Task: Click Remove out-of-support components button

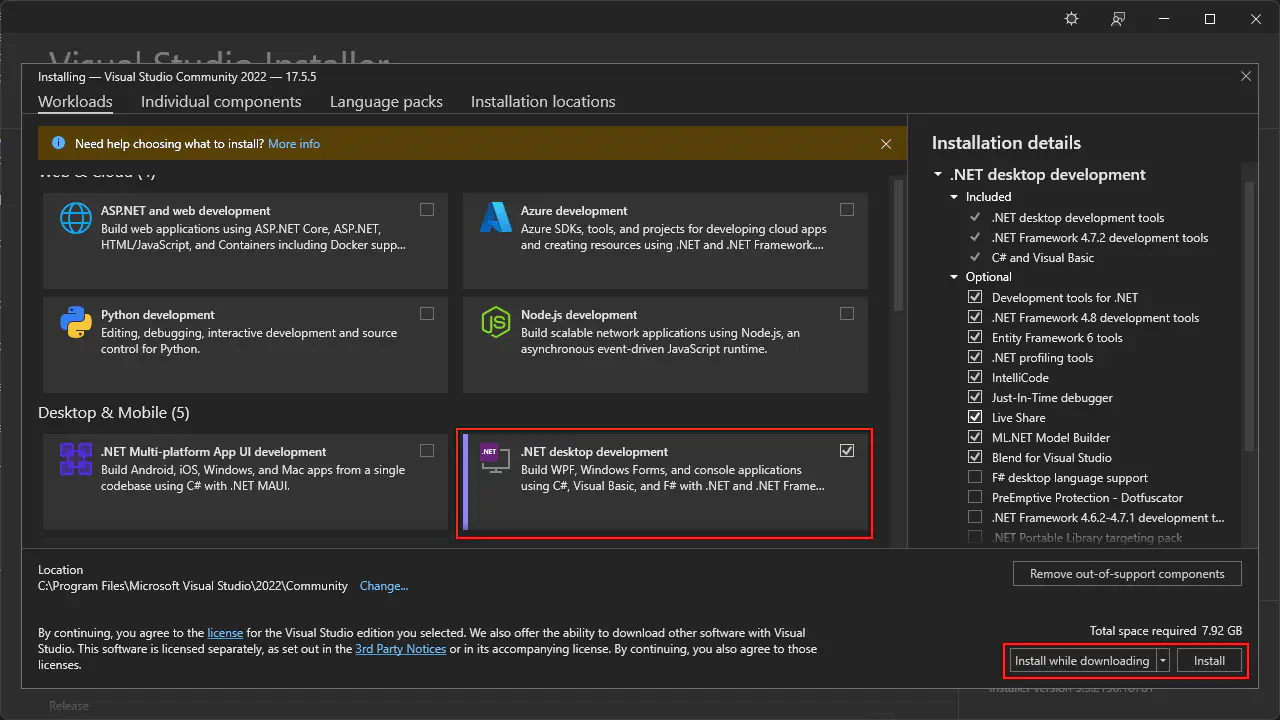Action: tap(1127, 574)
